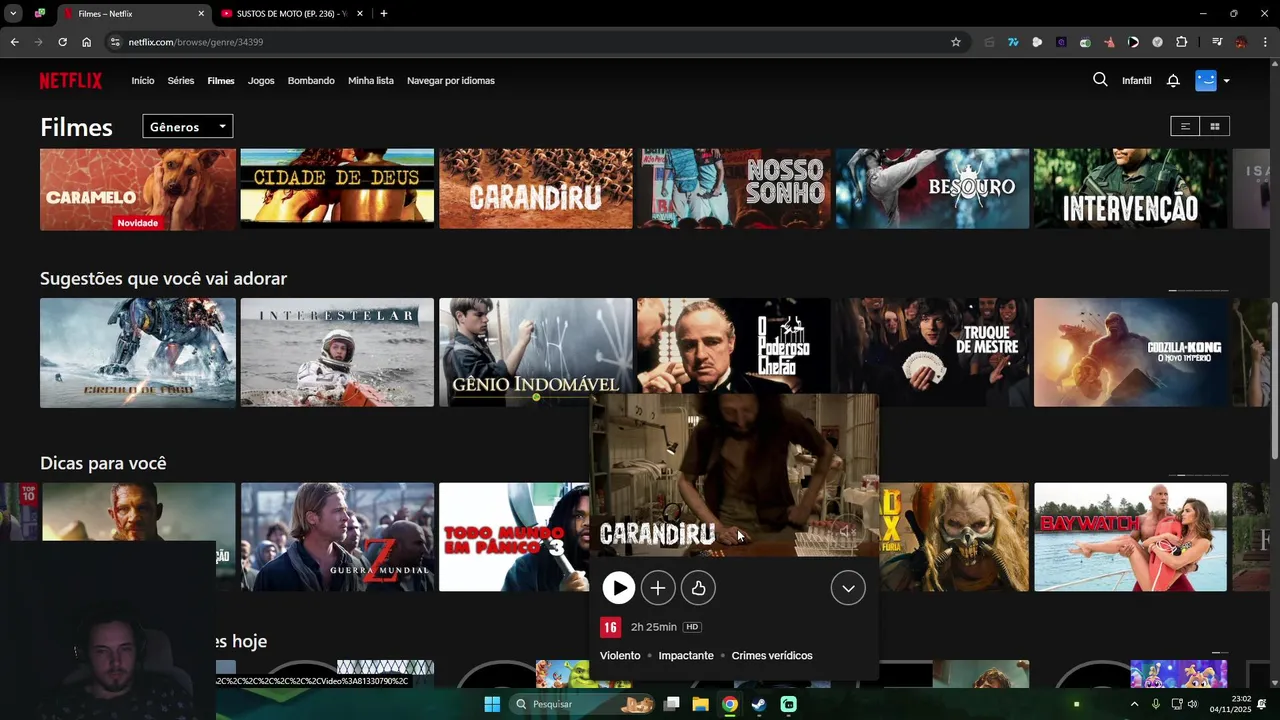Viewport: 1280px width, 720px height.
Task: Show hidden system tray icons
Action: point(1134,704)
